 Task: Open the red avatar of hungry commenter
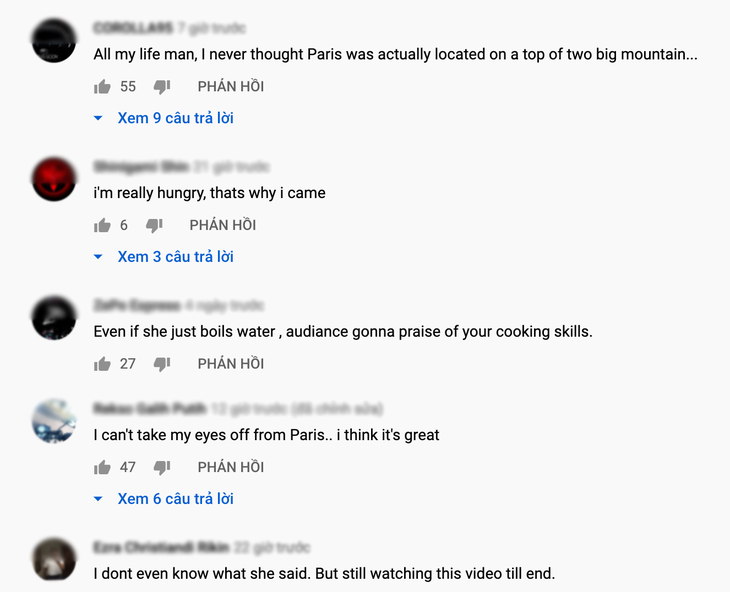pyautogui.click(x=54, y=179)
